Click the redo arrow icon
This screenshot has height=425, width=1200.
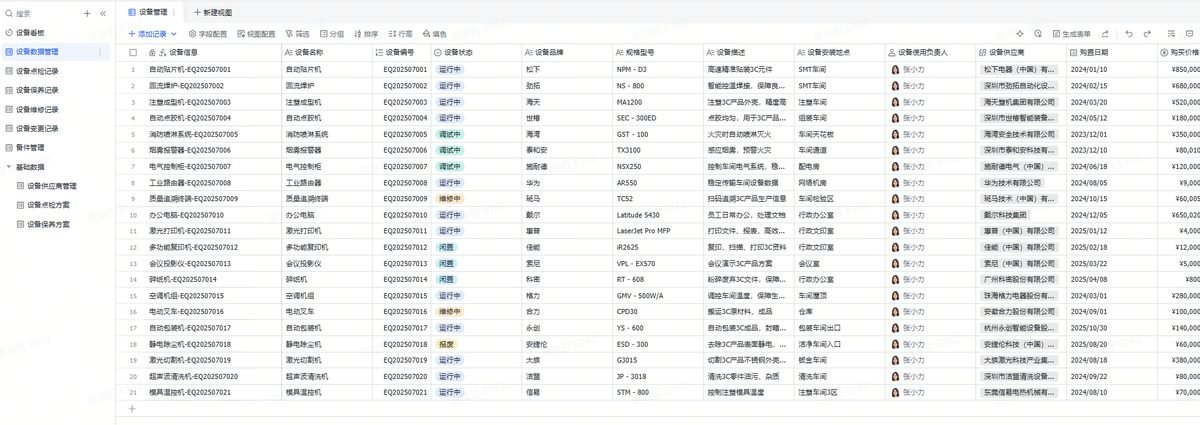tap(1148, 33)
